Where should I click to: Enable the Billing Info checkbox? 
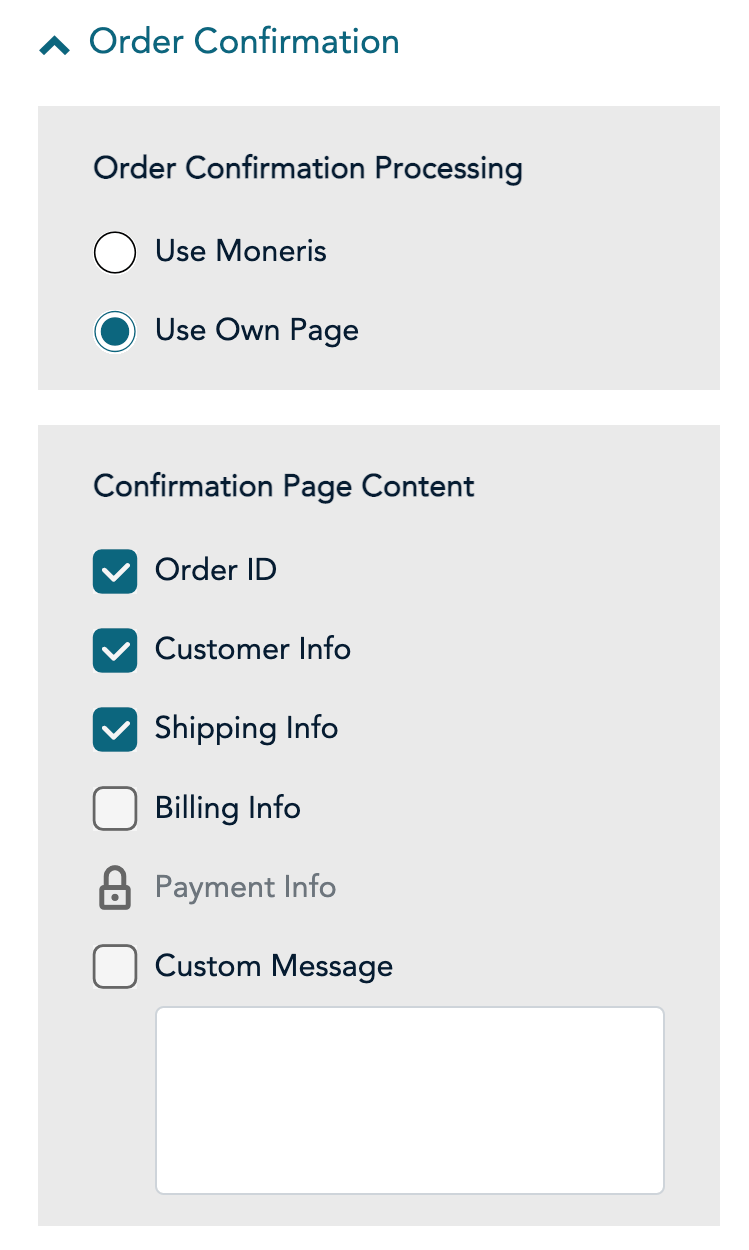pos(115,809)
